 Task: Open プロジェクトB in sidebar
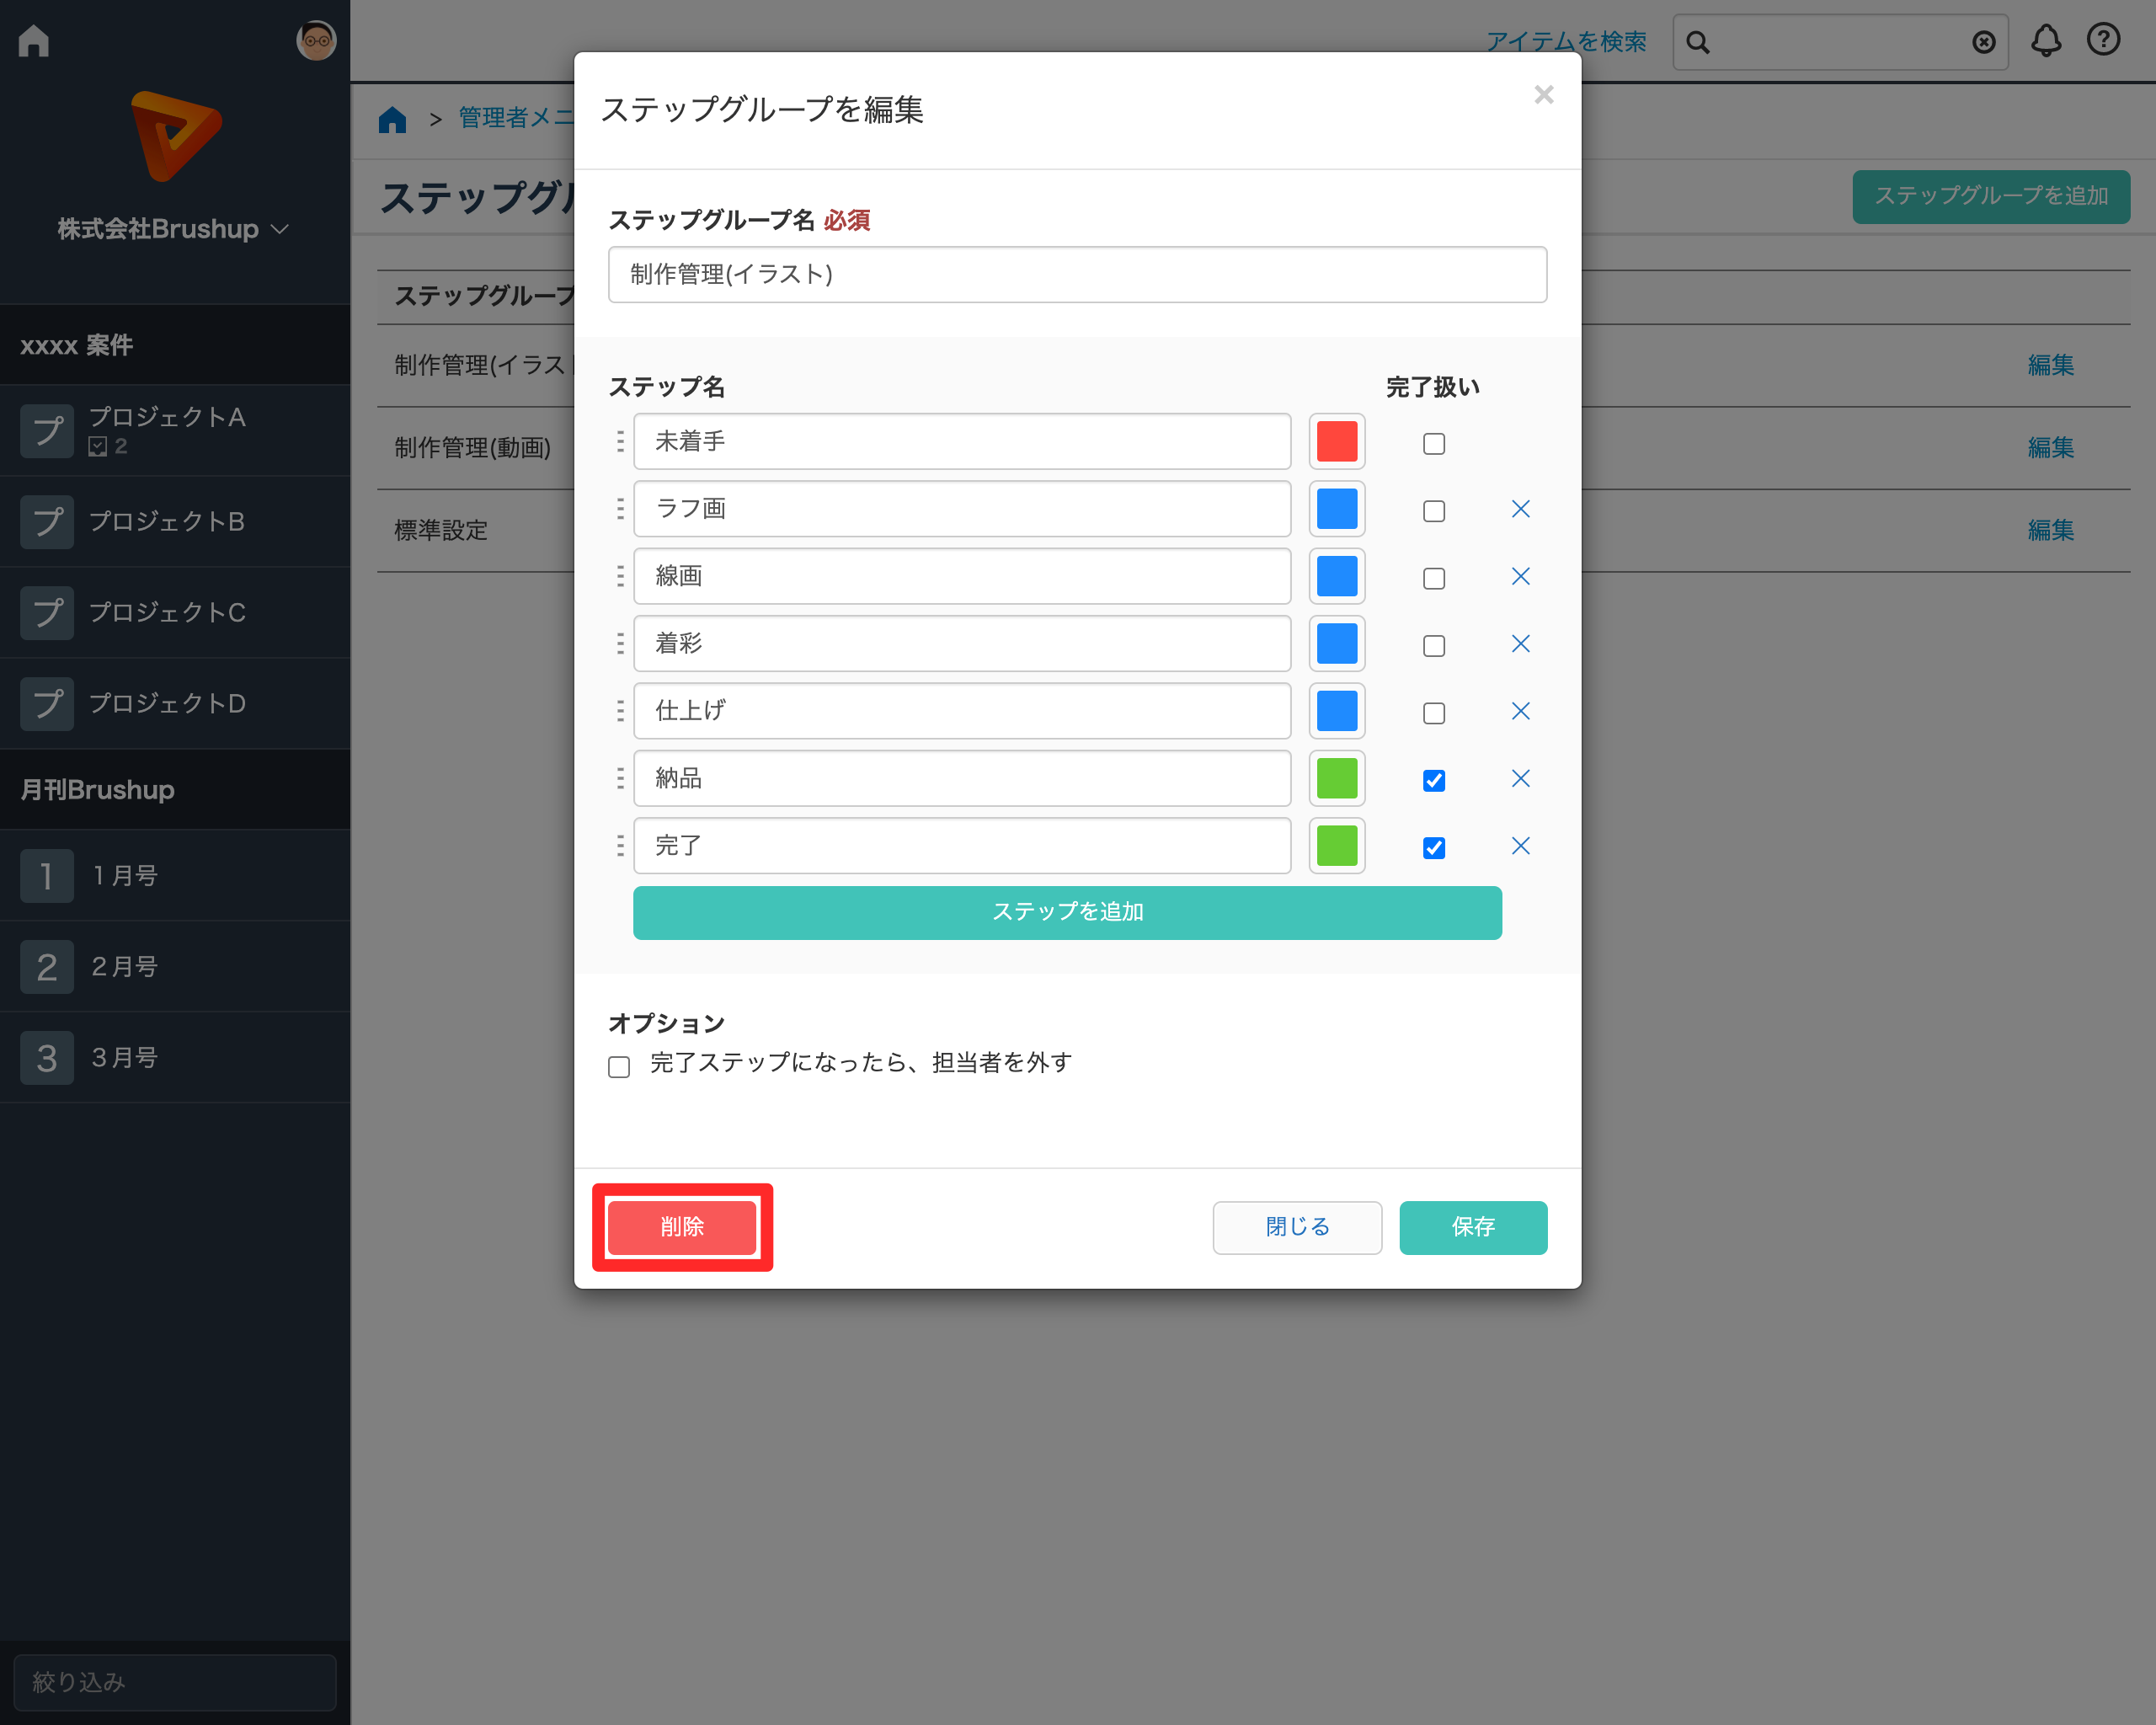(166, 521)
